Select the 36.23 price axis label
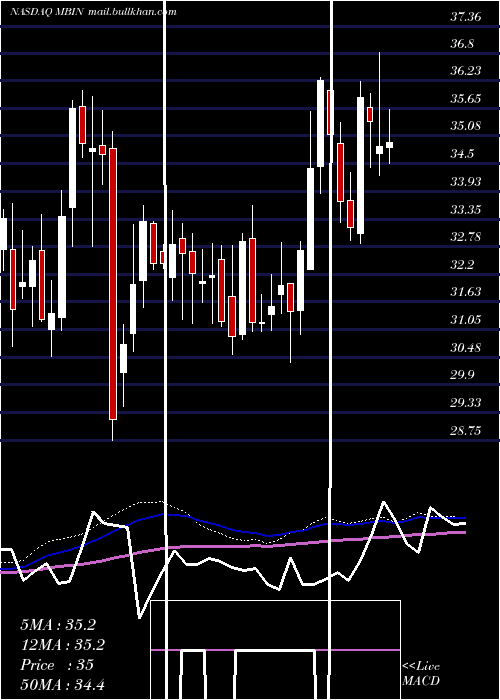Image resolution: width=500 pixels, height=700 pixels. 466,71
